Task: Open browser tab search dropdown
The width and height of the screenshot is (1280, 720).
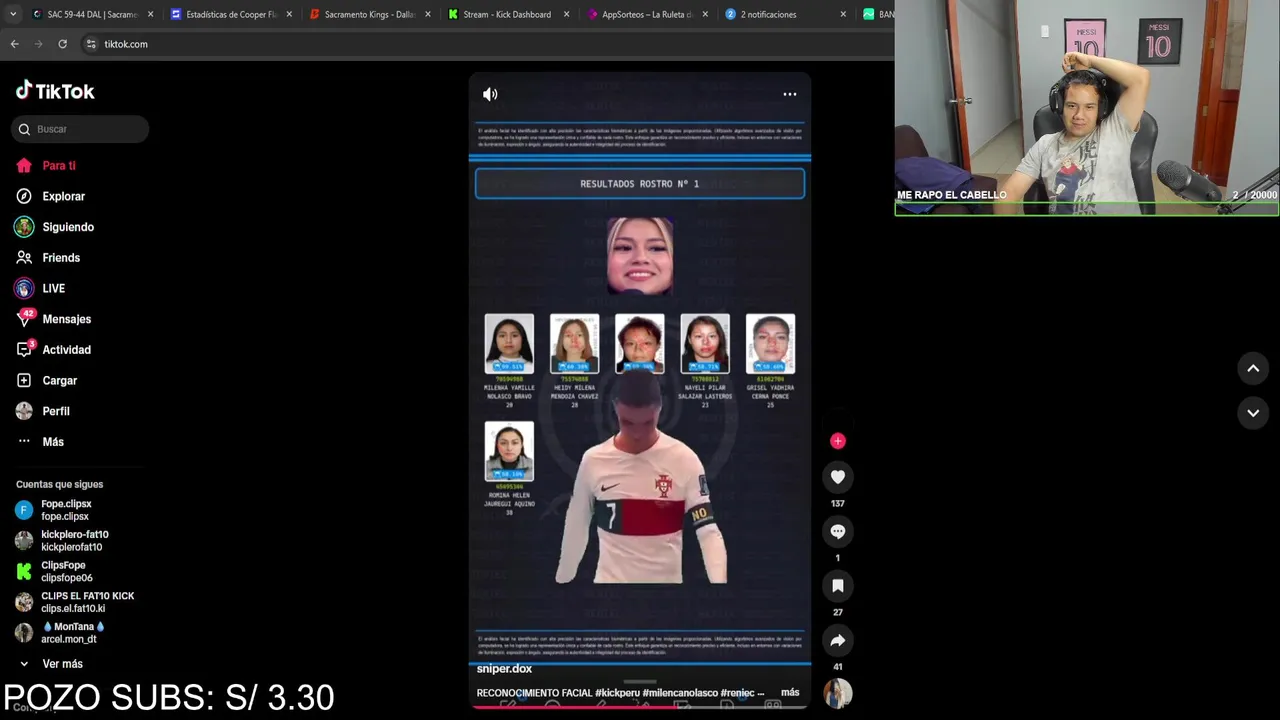Action: (13, 14)
